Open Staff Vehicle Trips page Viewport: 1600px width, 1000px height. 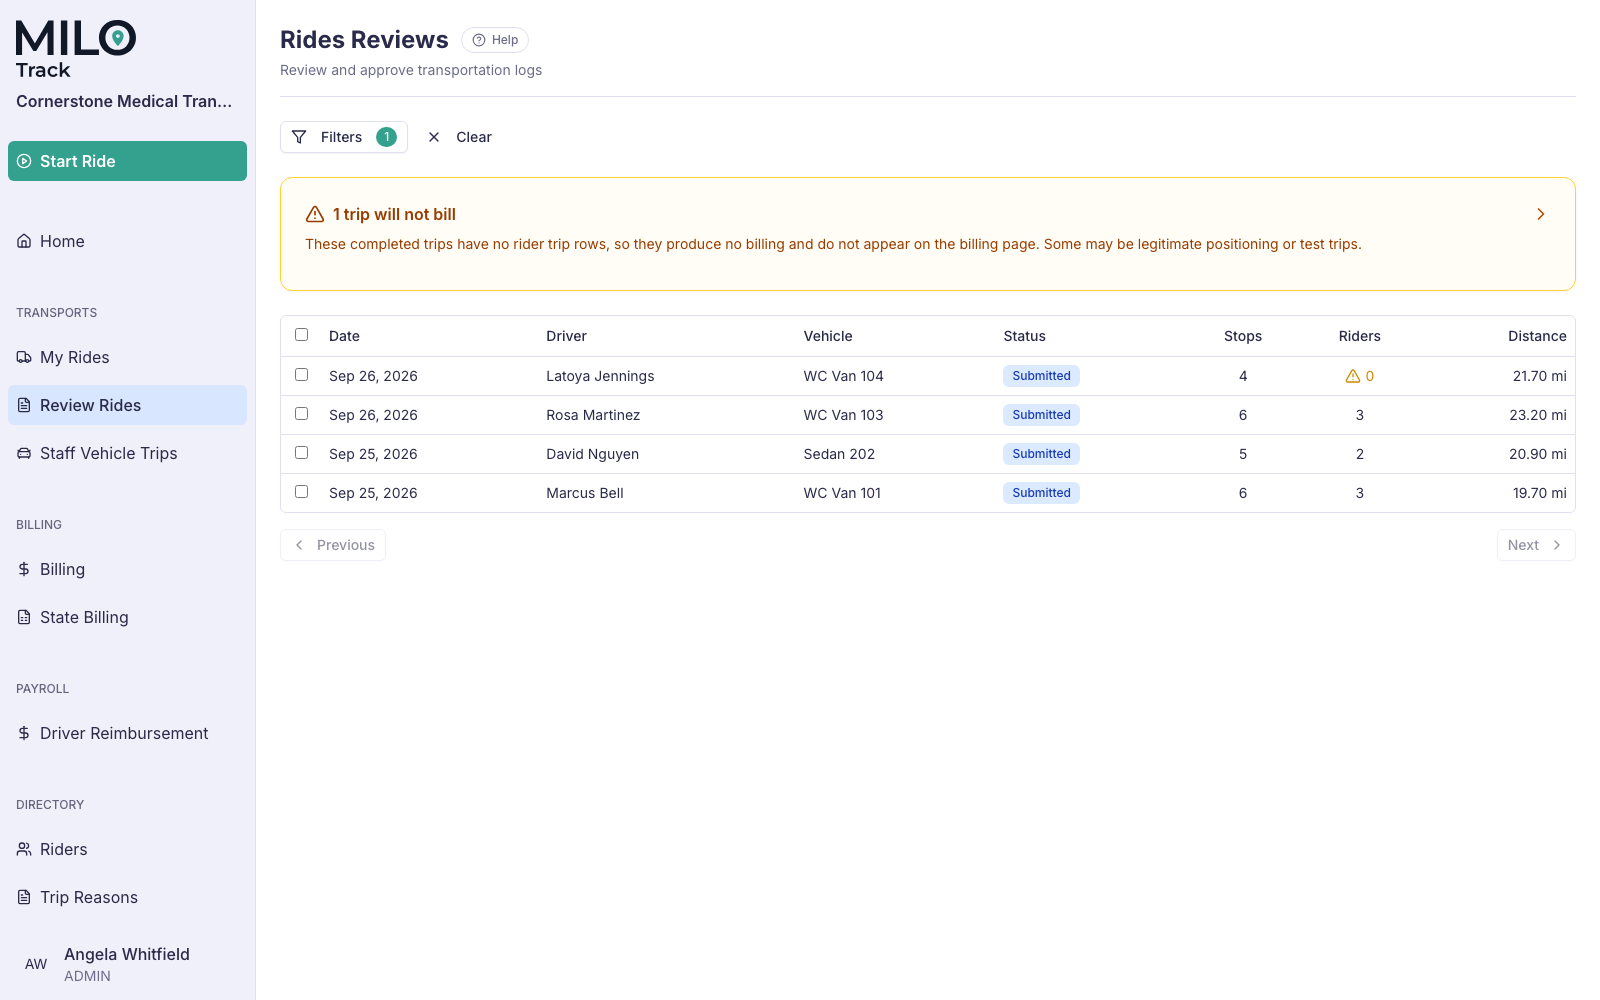tap(127, 453)
